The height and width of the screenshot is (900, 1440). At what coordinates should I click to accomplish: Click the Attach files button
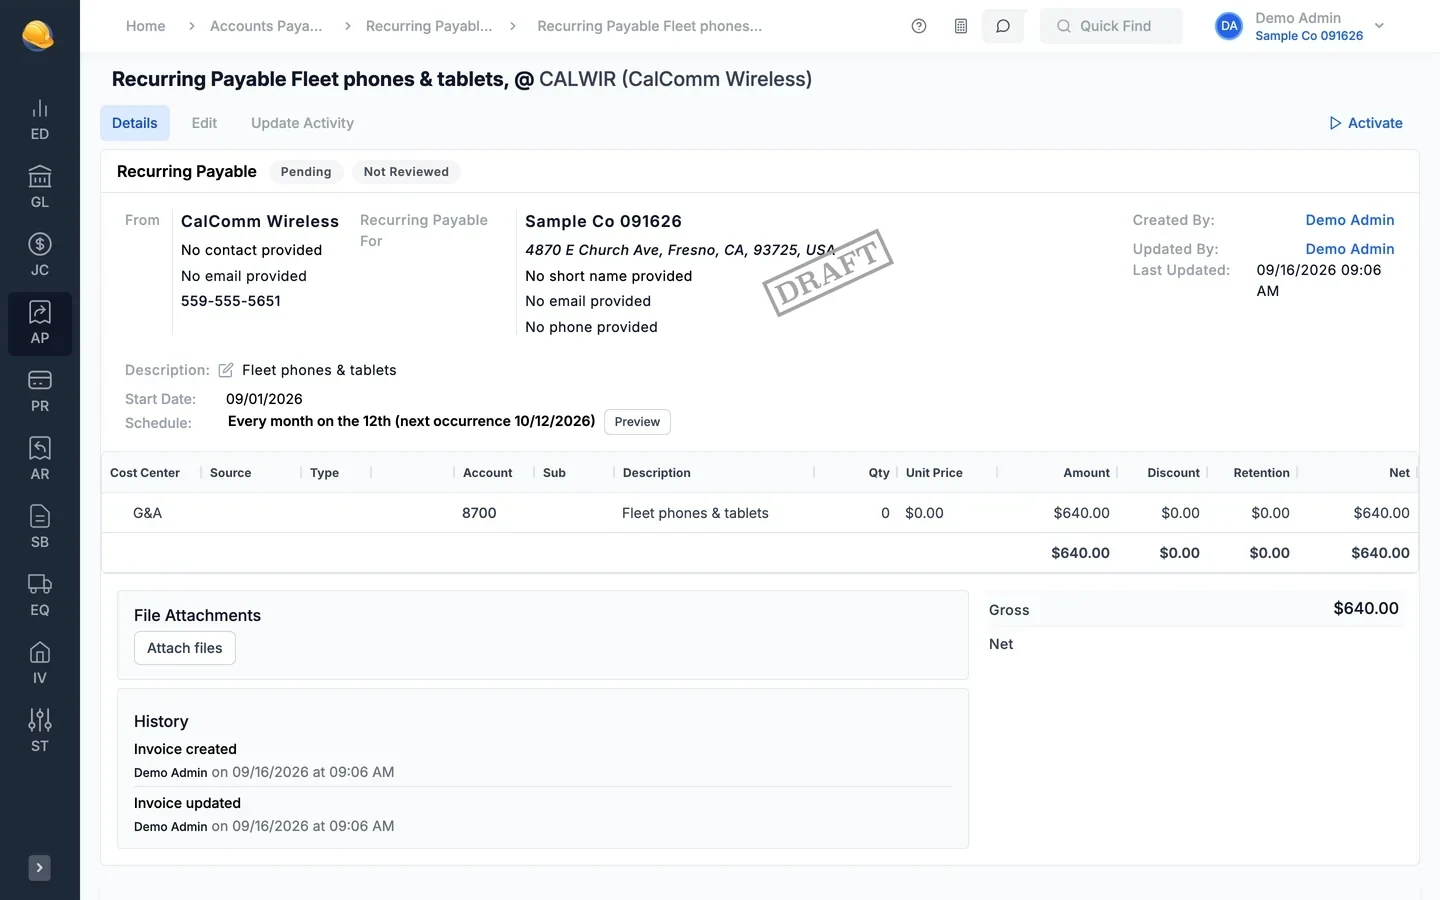click(185, 648)
